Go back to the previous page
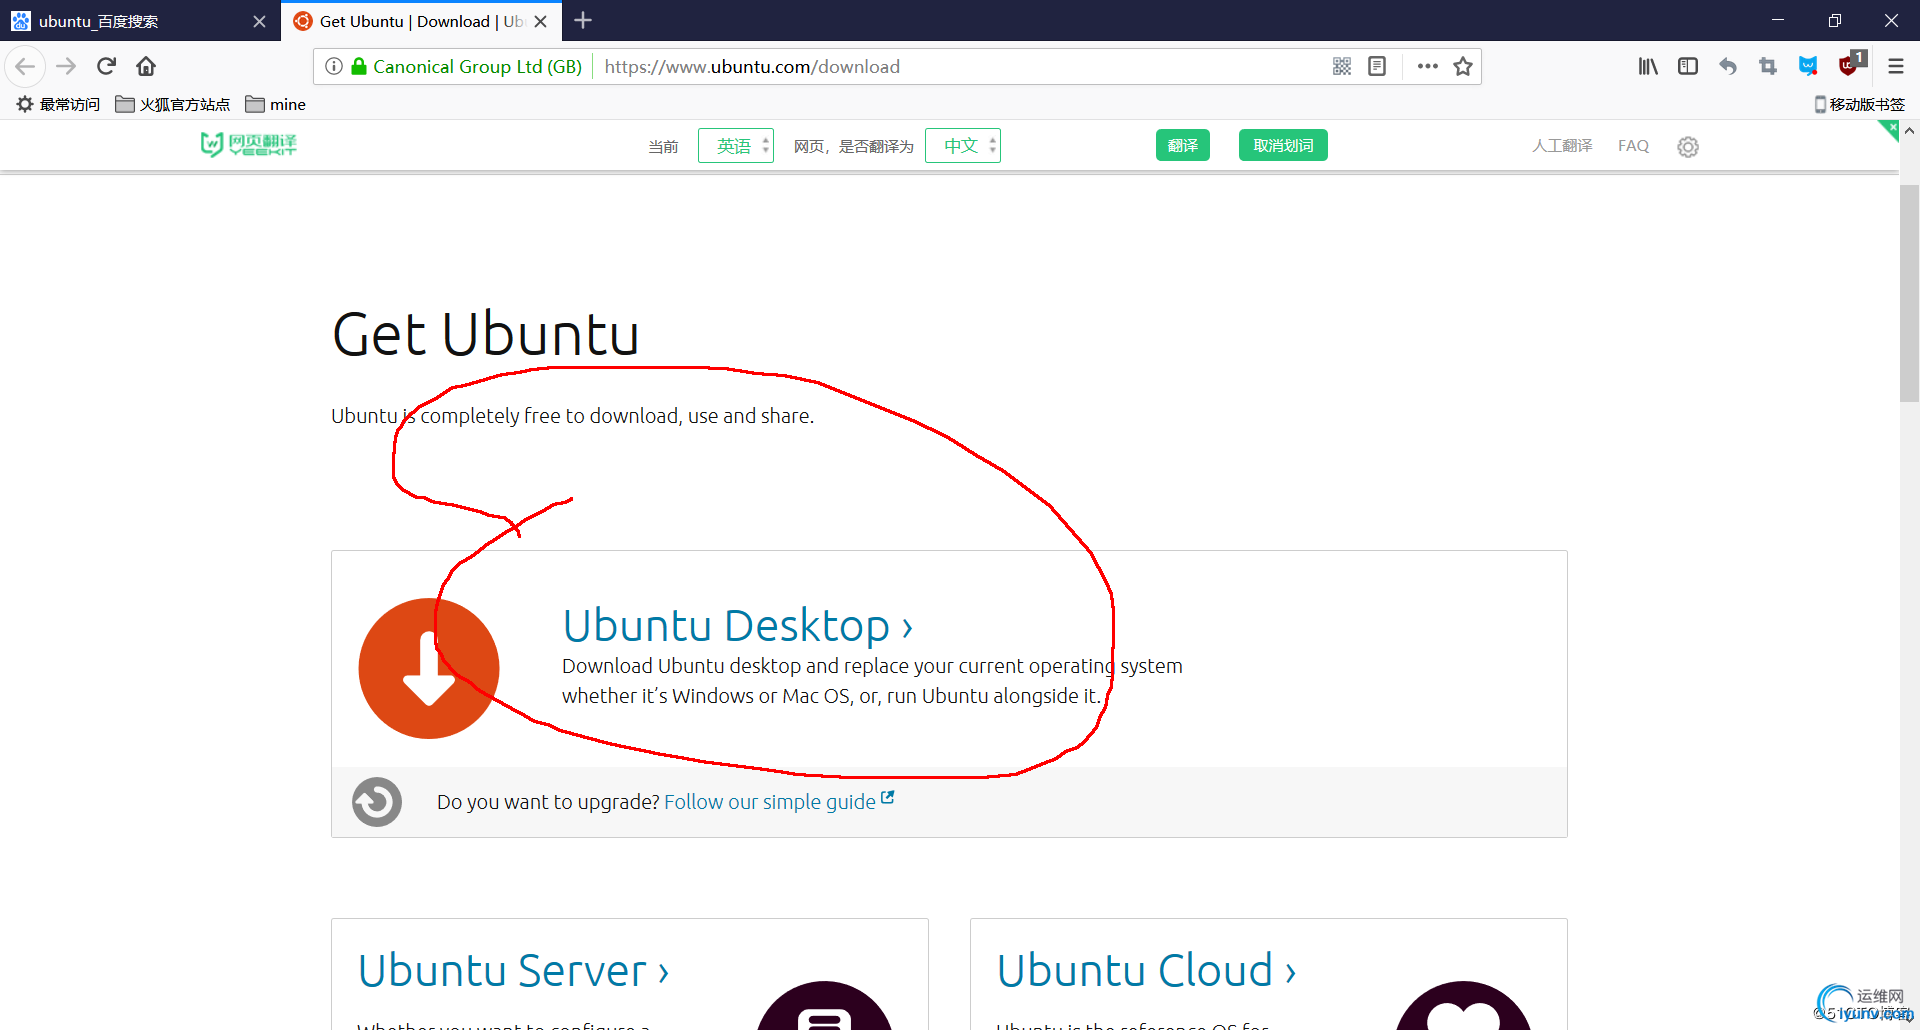This screenshot has height=1030, width=1920. pyautogui.click(x=25, y=67)
